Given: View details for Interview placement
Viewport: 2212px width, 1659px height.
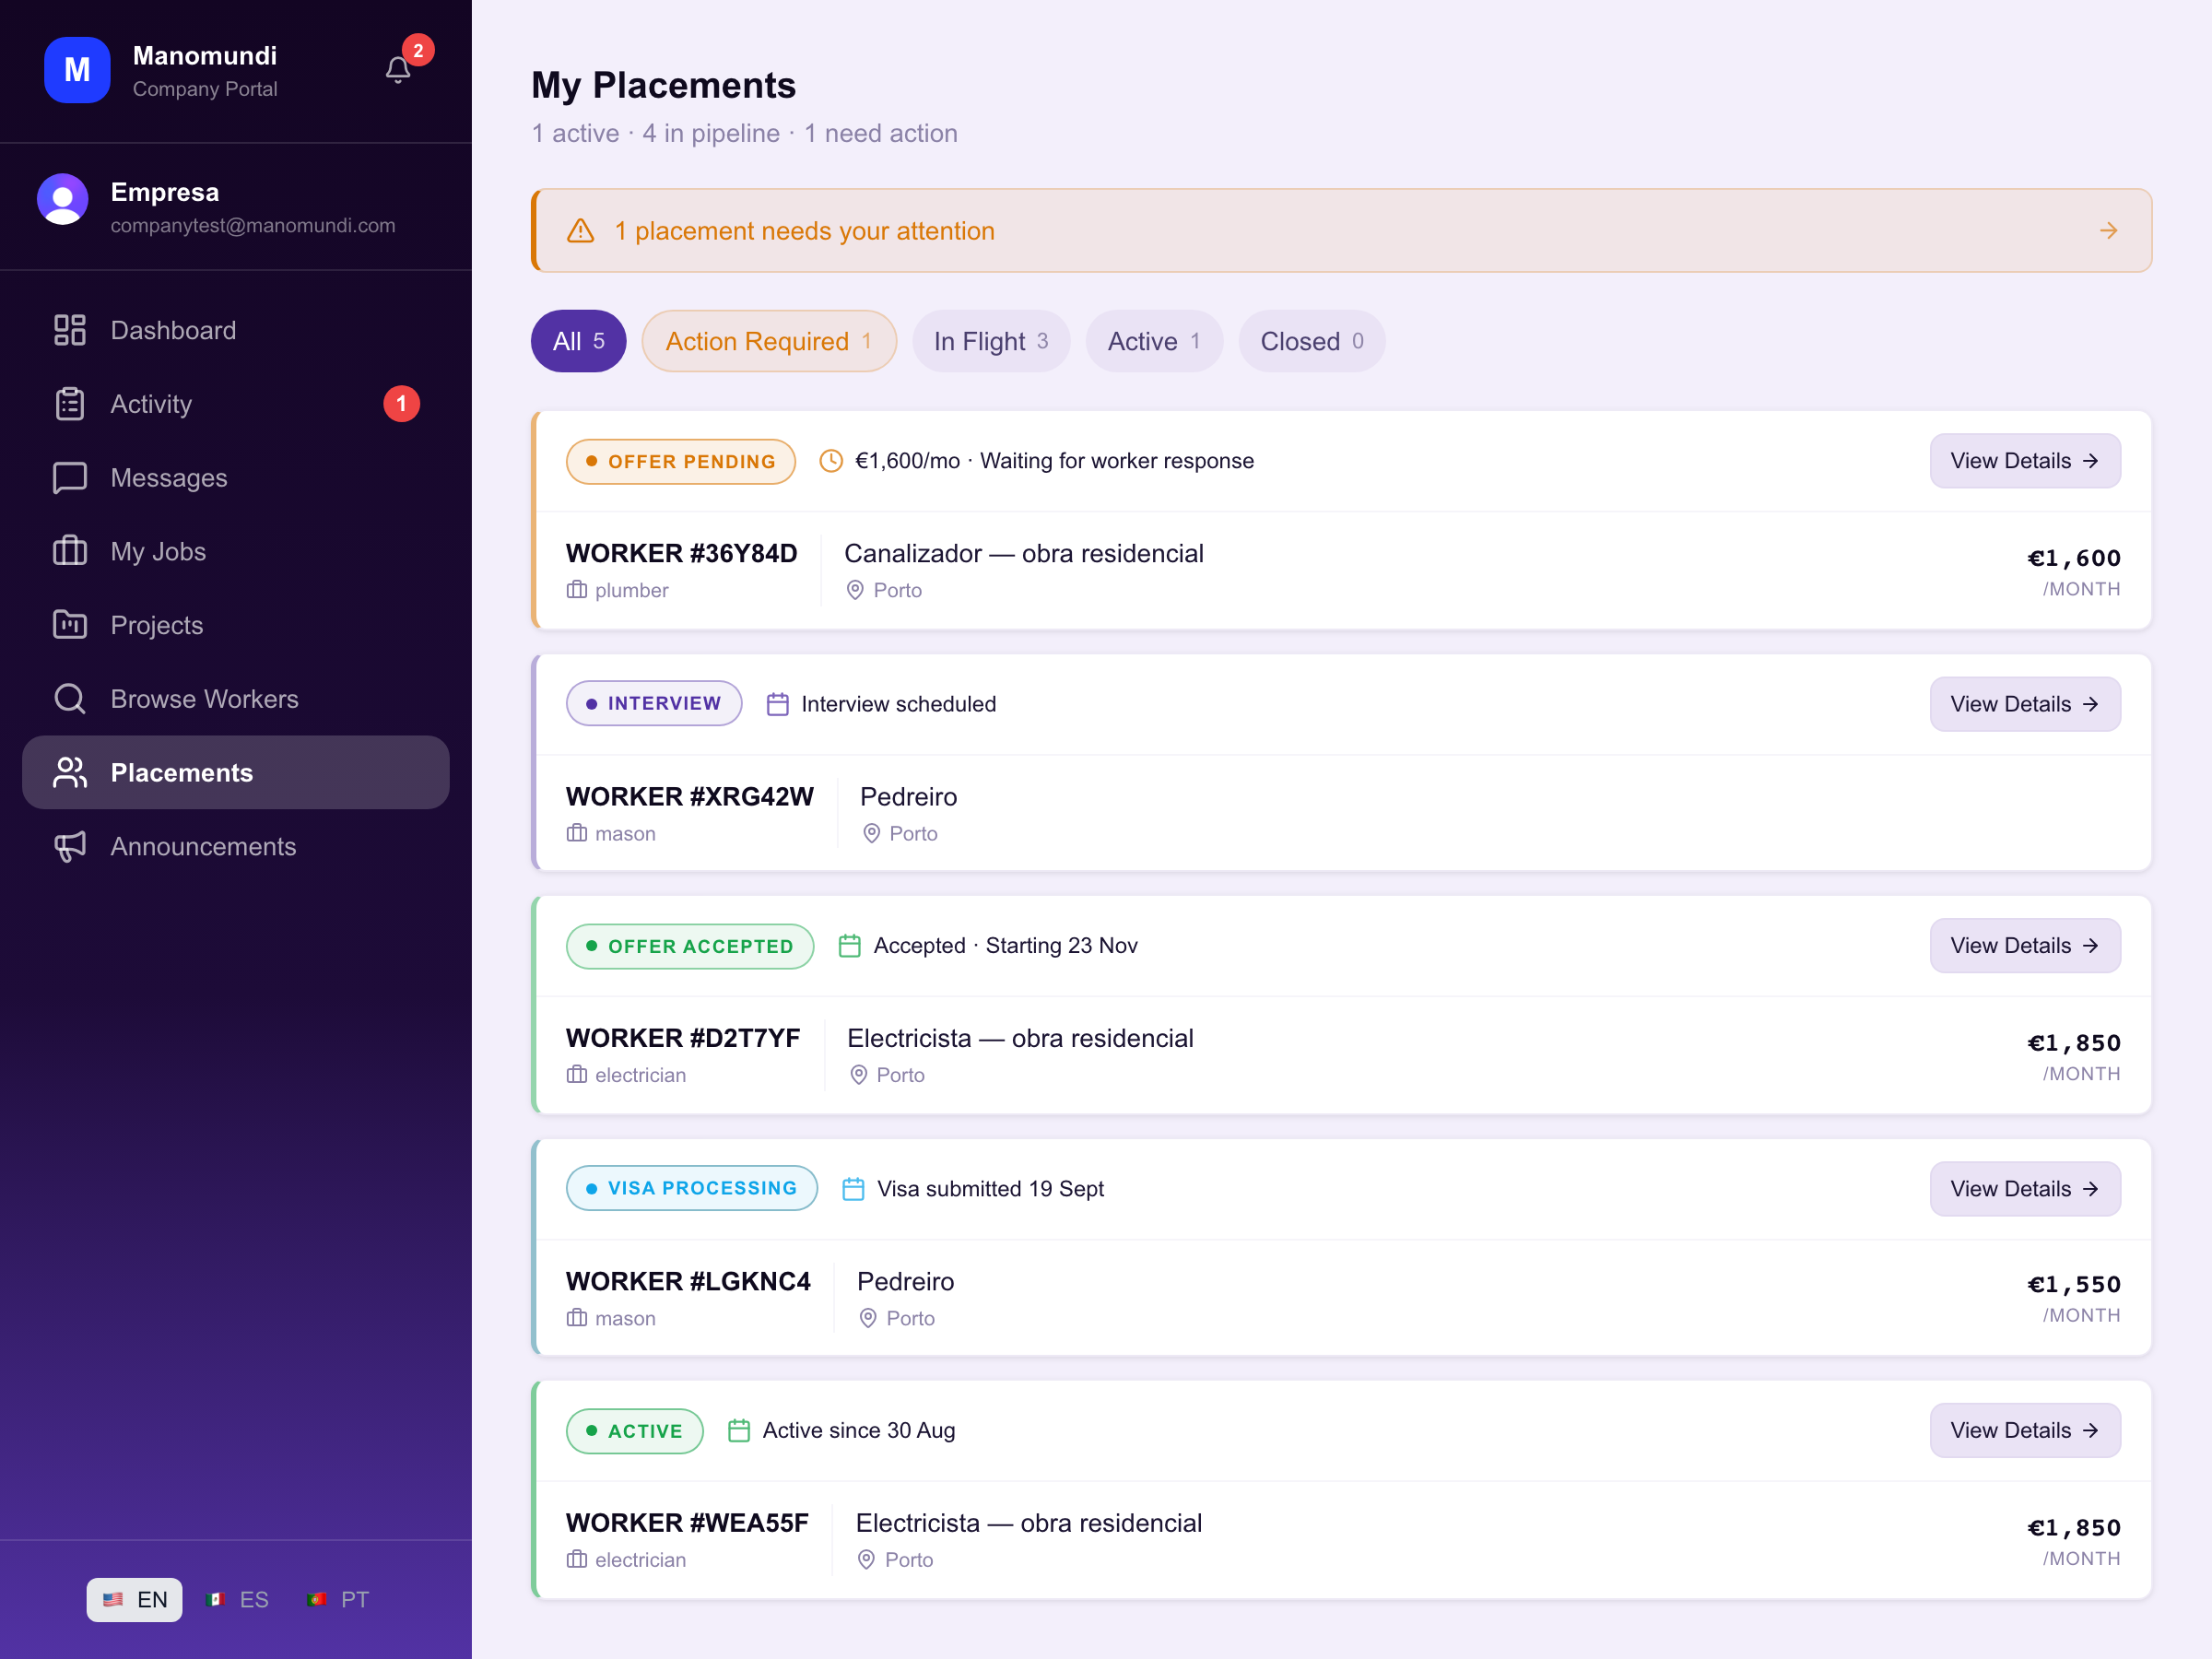Looking at the screenshot, I should click(2025, 704).
